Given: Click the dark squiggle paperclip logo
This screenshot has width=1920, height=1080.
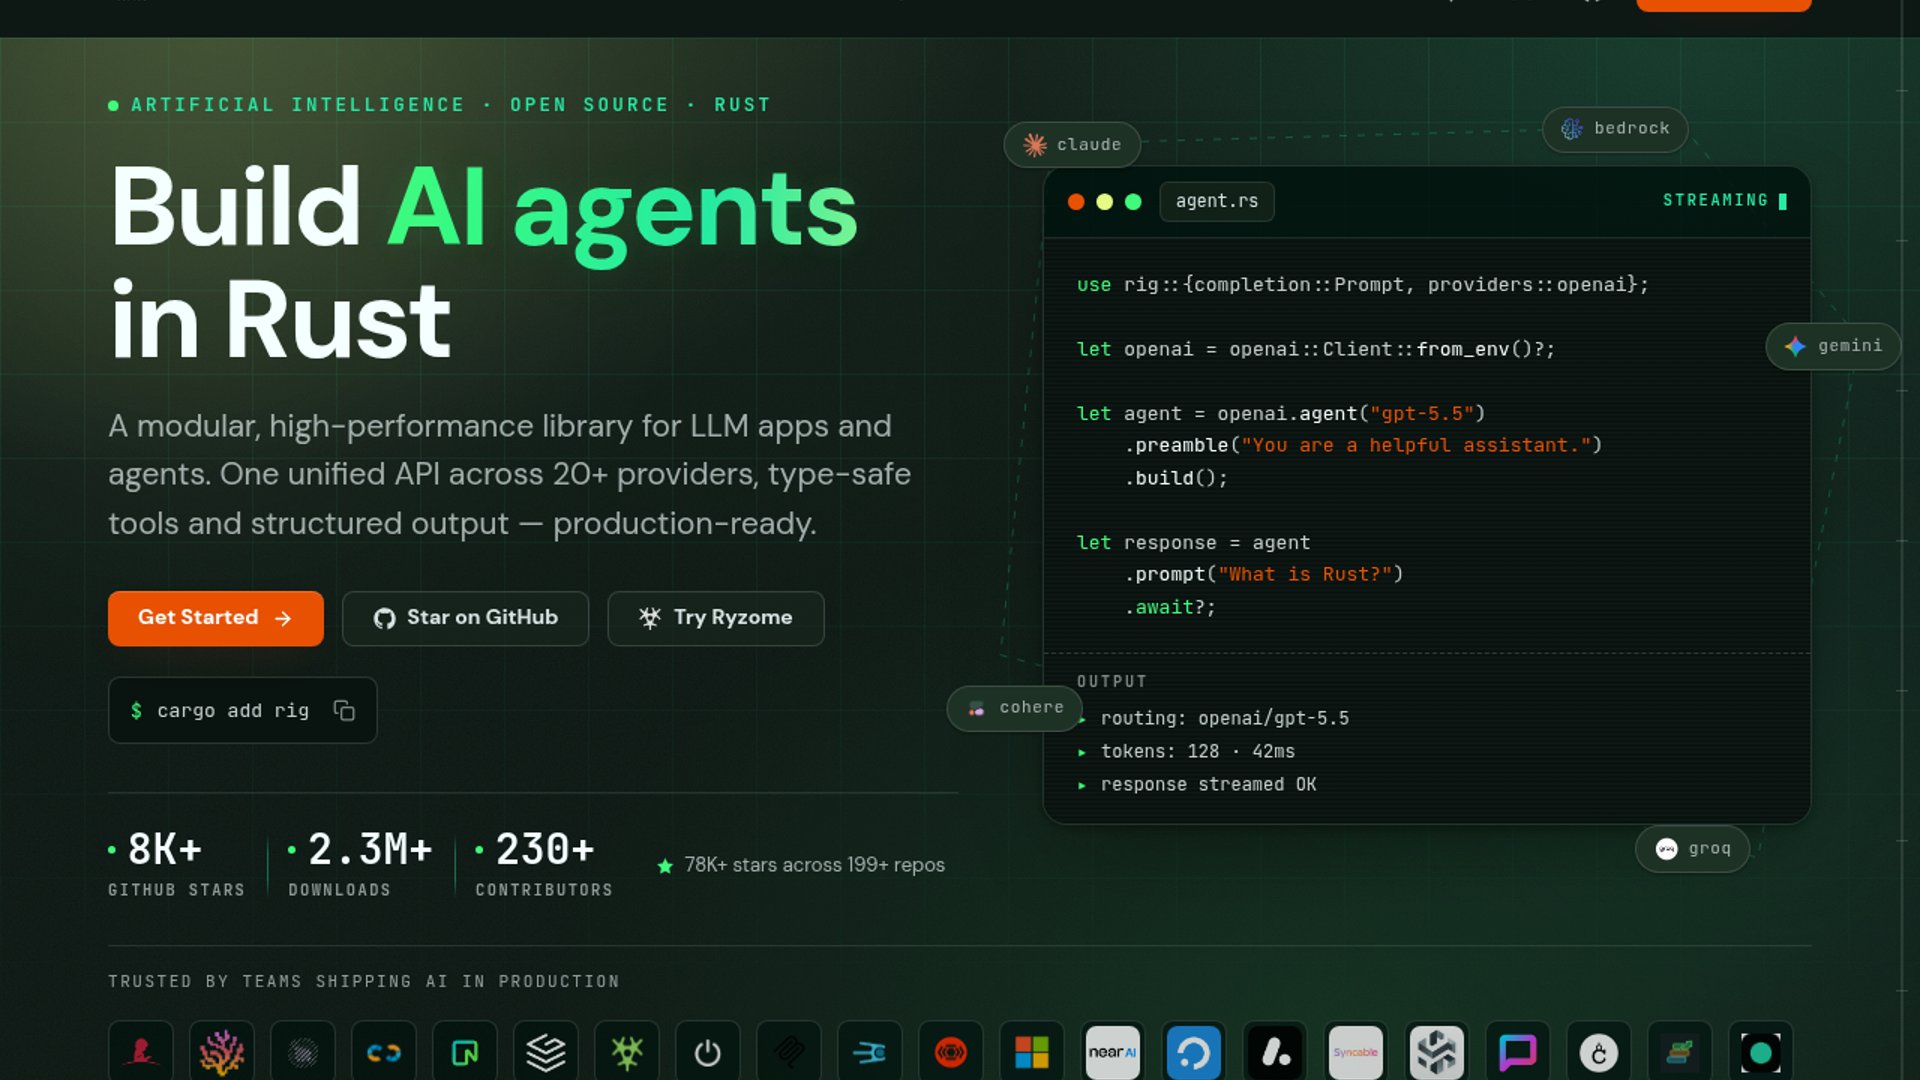Looking at the screenshot, I should click(x=789, y=1052).
